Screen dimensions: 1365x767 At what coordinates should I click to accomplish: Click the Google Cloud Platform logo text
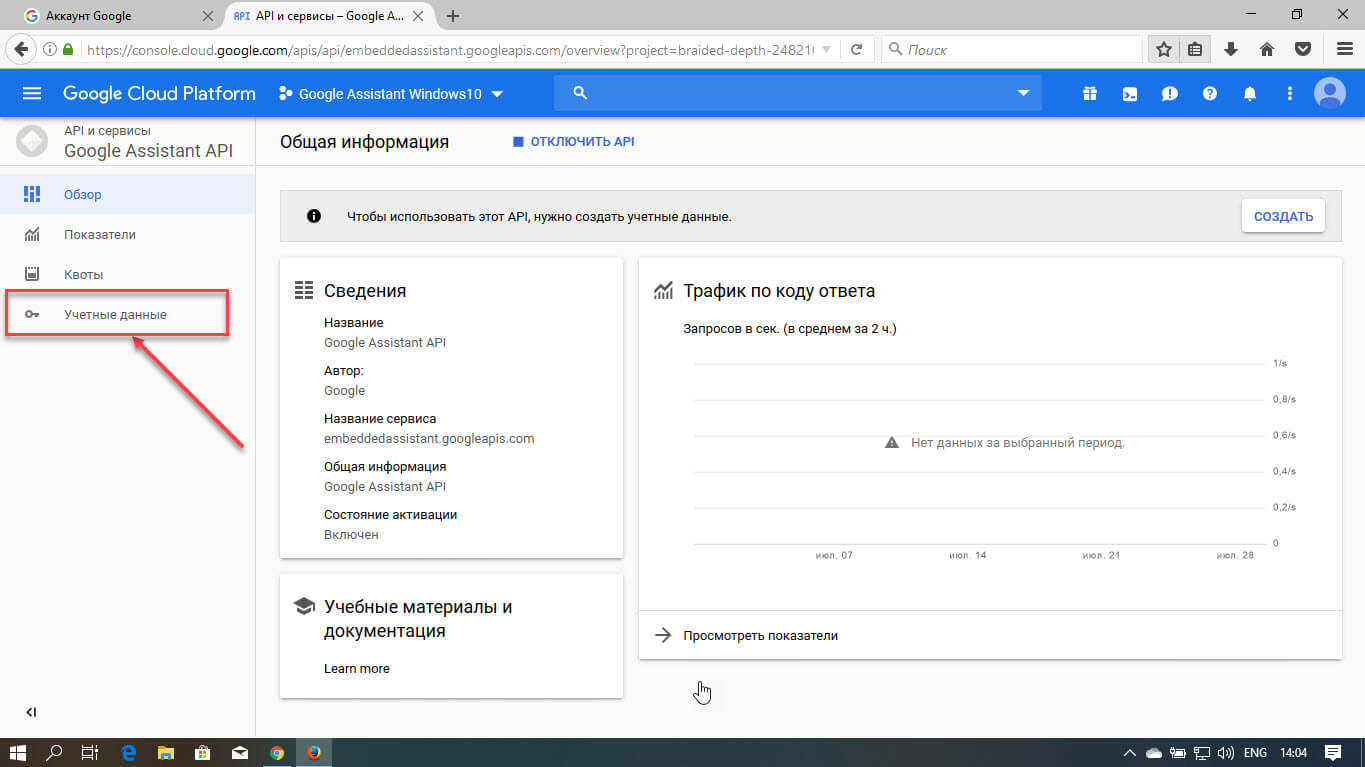click(x=159, y=93)
